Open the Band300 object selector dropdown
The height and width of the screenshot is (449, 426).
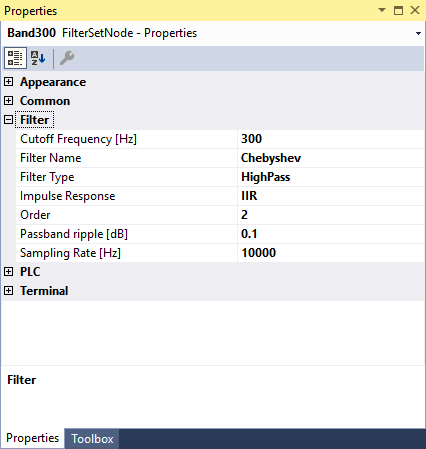418,33
